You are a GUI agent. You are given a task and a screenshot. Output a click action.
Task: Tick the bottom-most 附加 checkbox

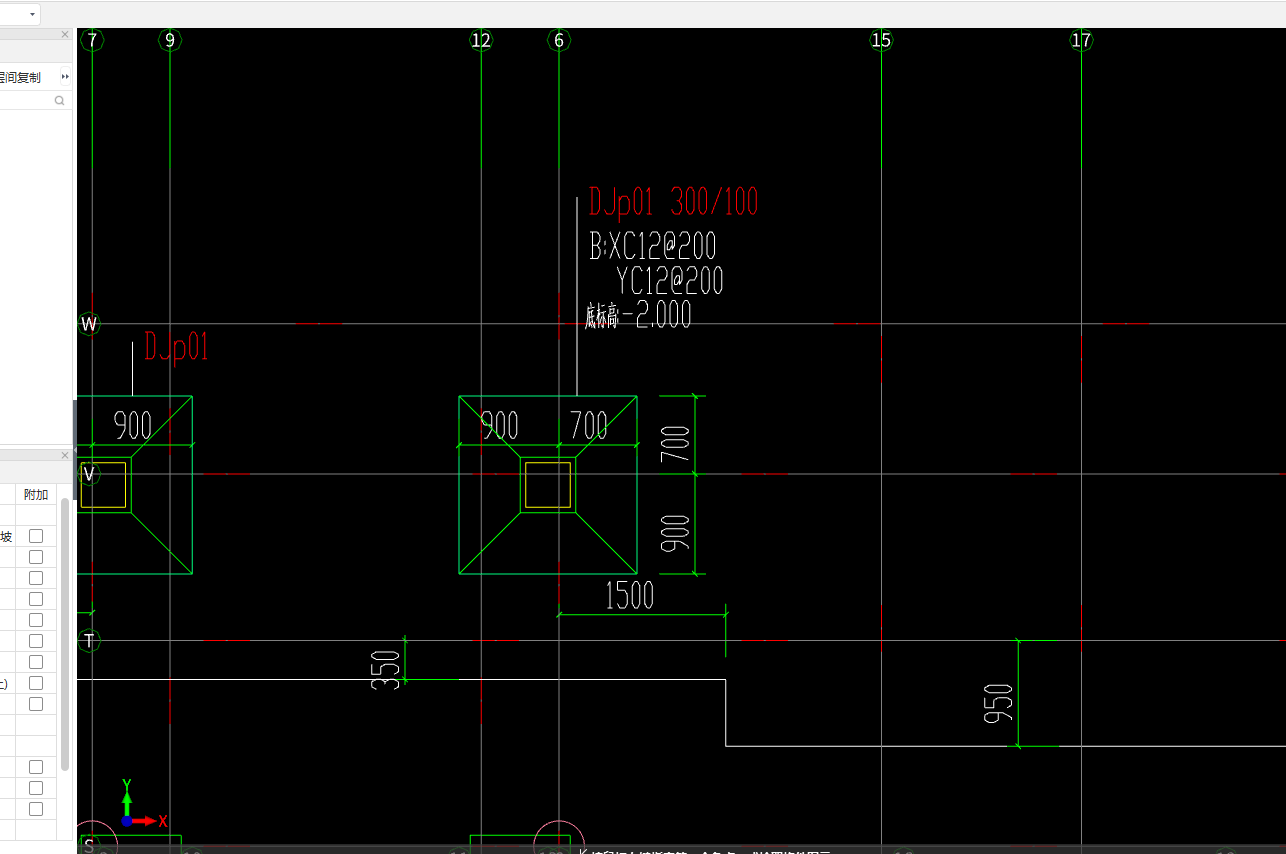36,809
